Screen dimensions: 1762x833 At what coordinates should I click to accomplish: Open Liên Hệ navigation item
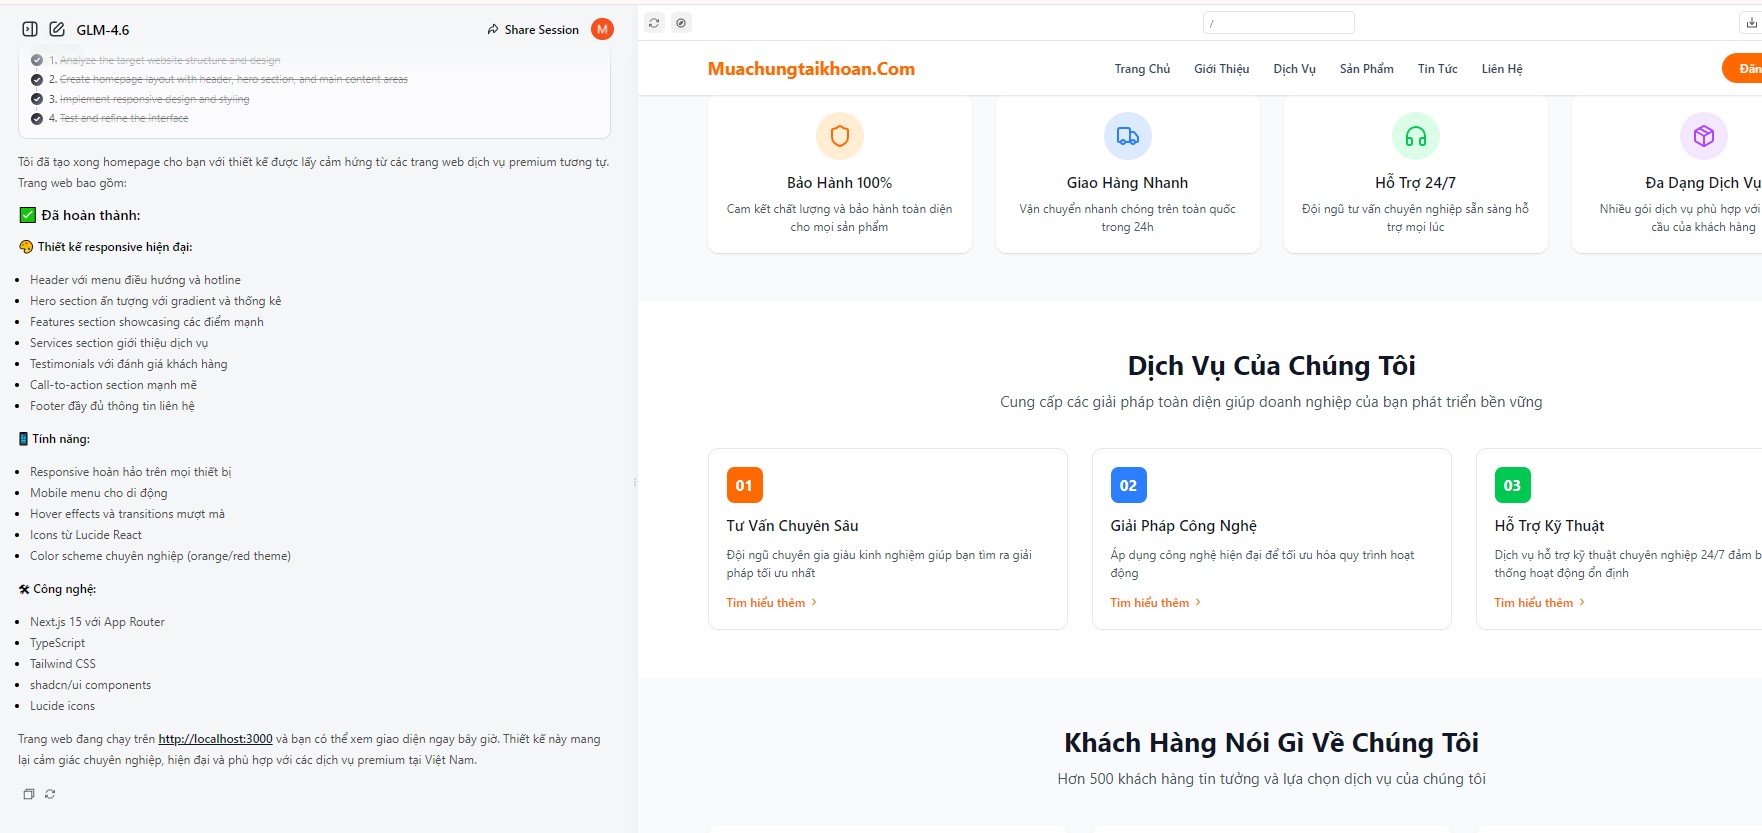click(x=1501, y=69)
